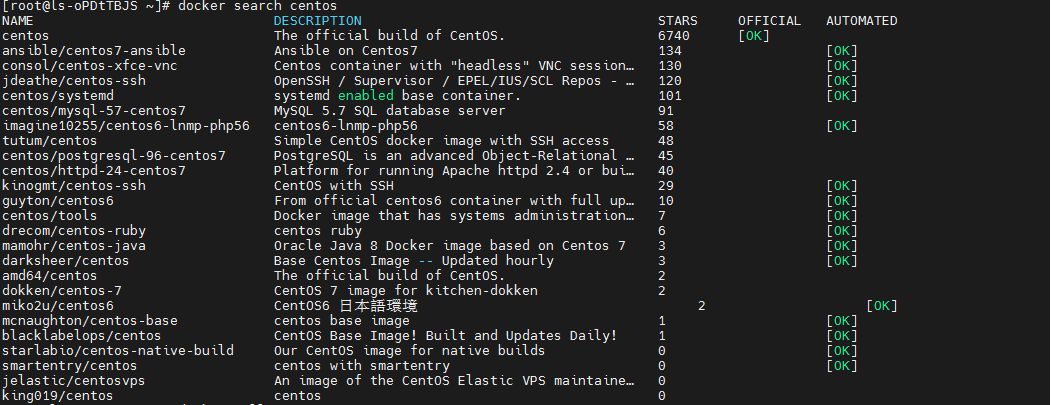1051x405 pixels.
Task: Click the consol/centos-xfce-vnc image name
Action: tap(90, 66)
